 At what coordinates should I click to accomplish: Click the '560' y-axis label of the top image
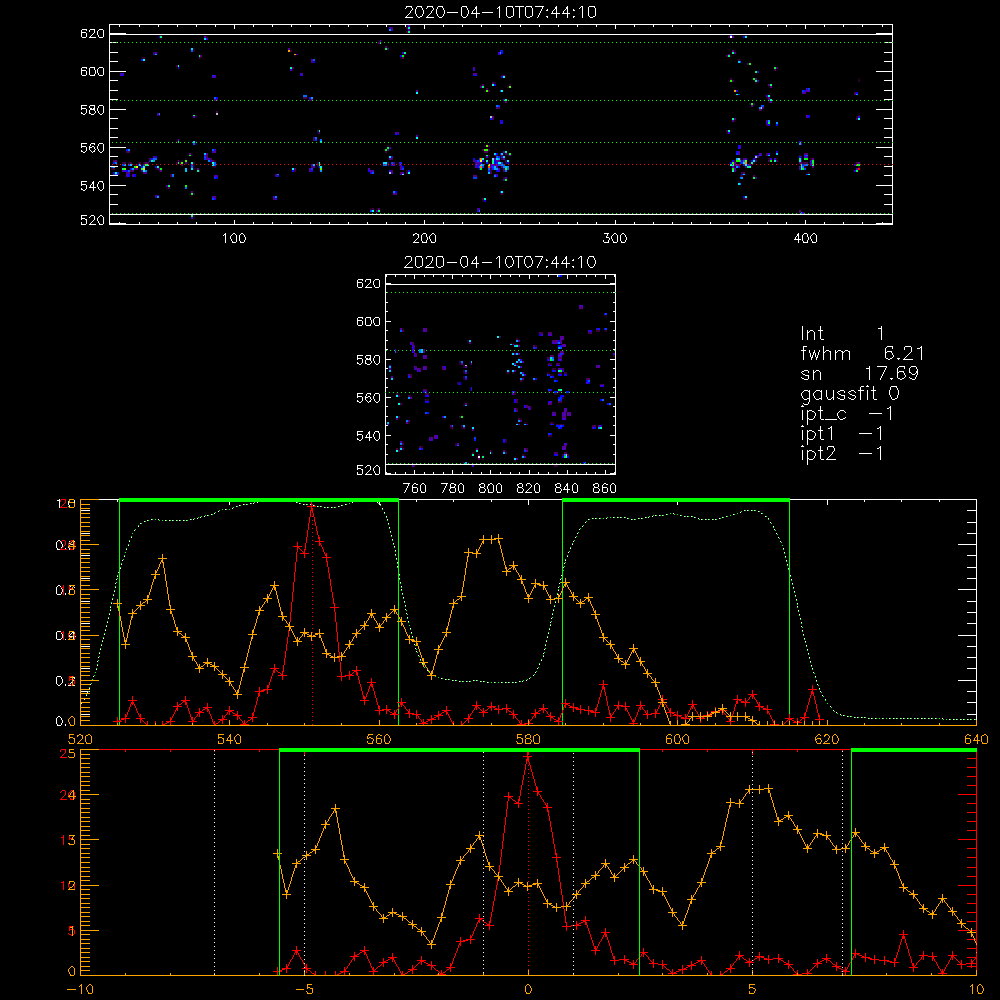[92, 148]
